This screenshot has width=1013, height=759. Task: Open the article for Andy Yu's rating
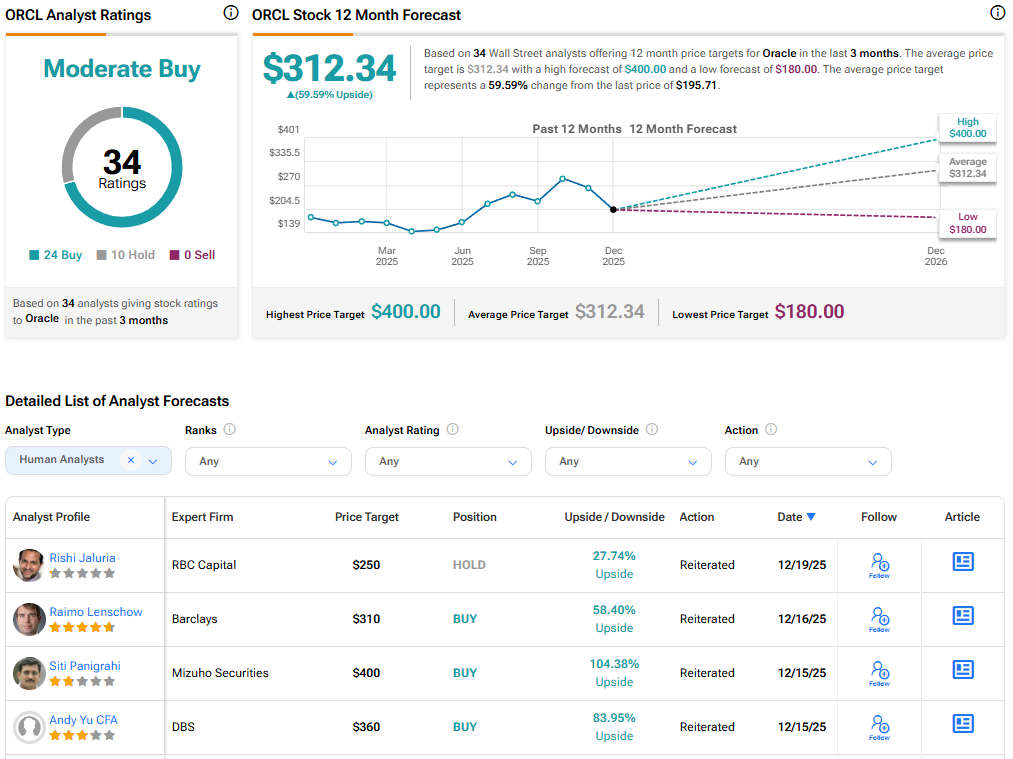962,724
